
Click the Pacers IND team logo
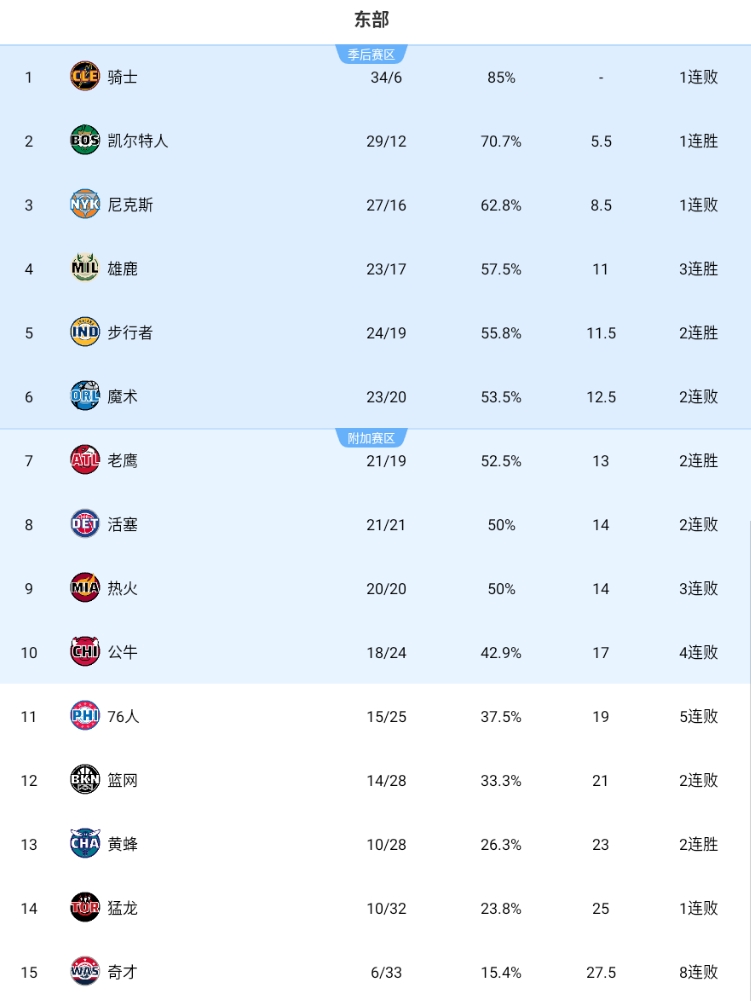point(85,332)
